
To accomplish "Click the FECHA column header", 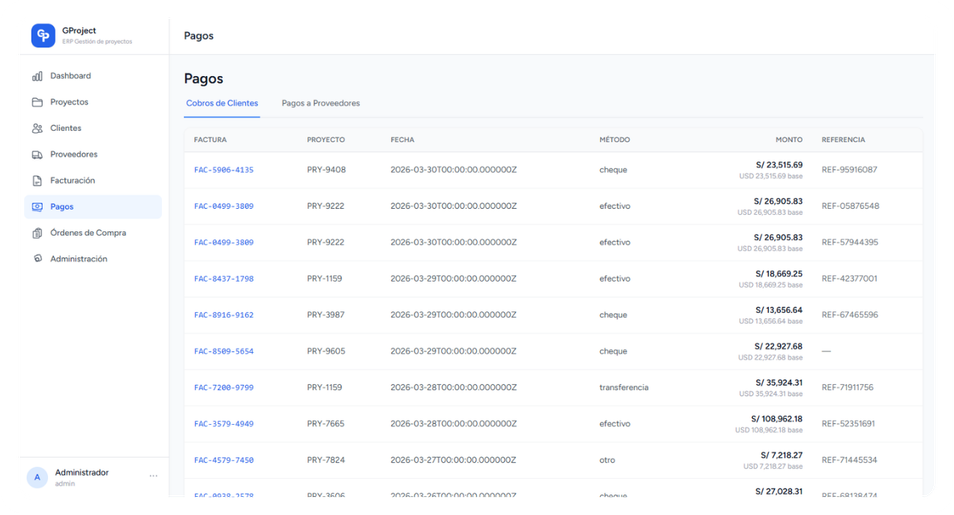I will point(402,140).
